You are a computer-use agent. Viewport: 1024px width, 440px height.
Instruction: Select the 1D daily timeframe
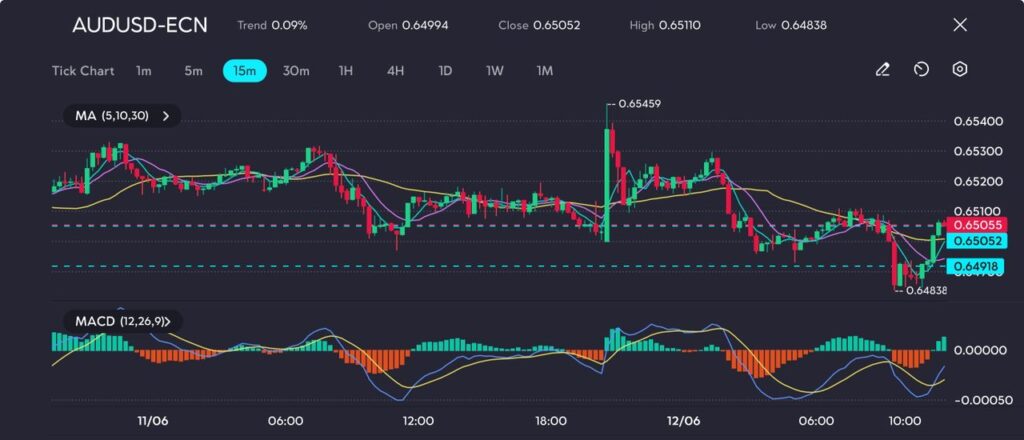click(445, 71)
